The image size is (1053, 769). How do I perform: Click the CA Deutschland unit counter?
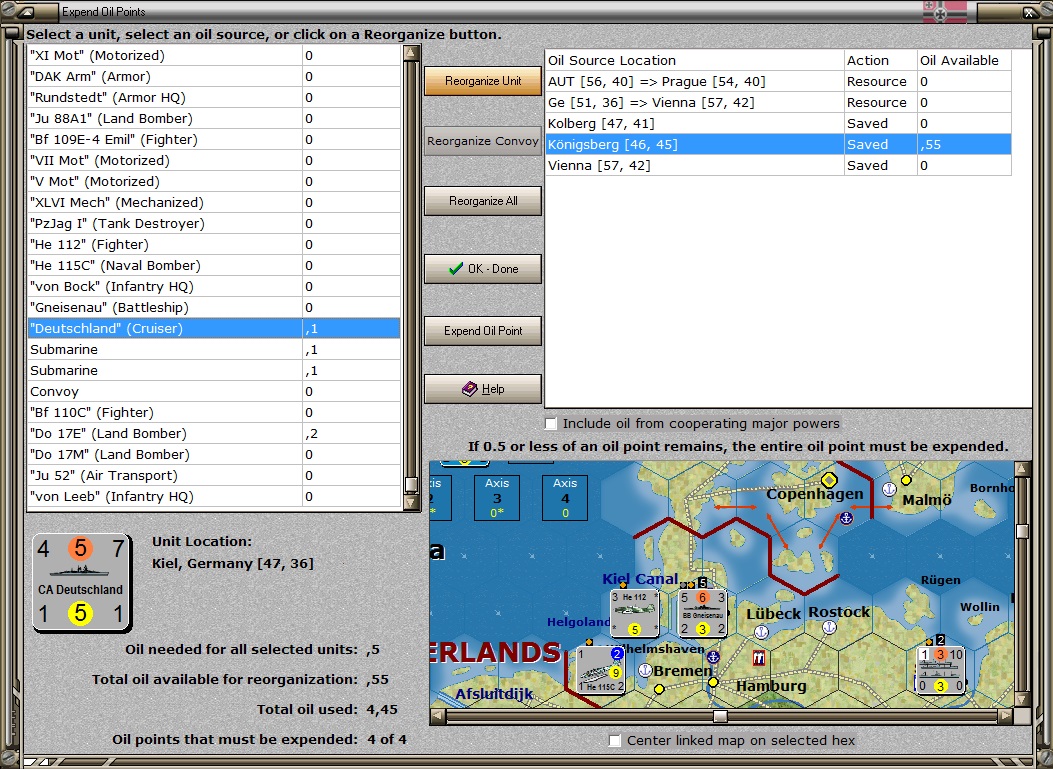coord(81,582)
